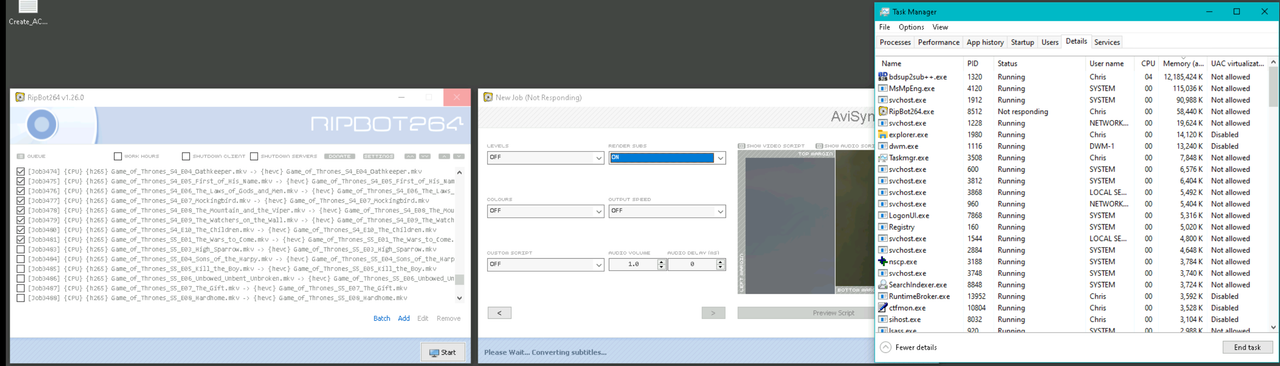Check job S5_E03_High_Sparrow

tap(22, 250)
